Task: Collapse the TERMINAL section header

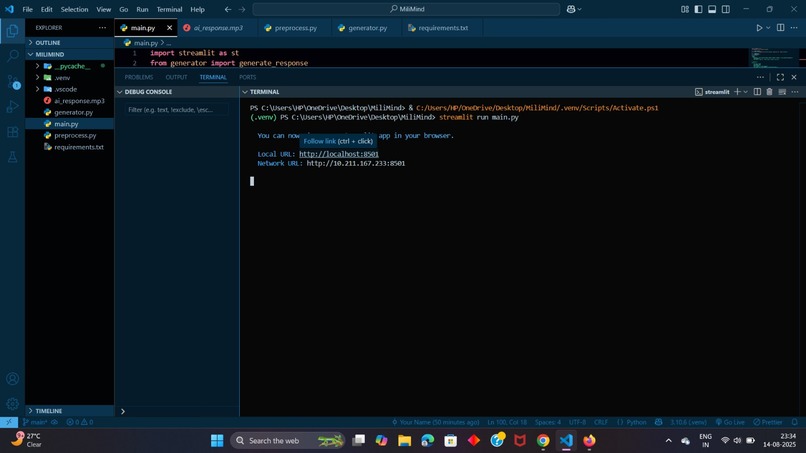Action: click(264, 92)
